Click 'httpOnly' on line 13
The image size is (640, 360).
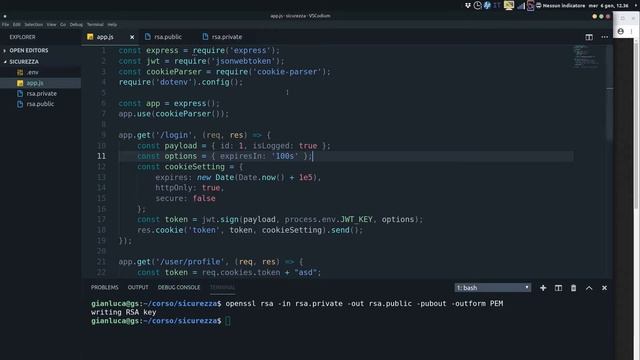[173, 188]
